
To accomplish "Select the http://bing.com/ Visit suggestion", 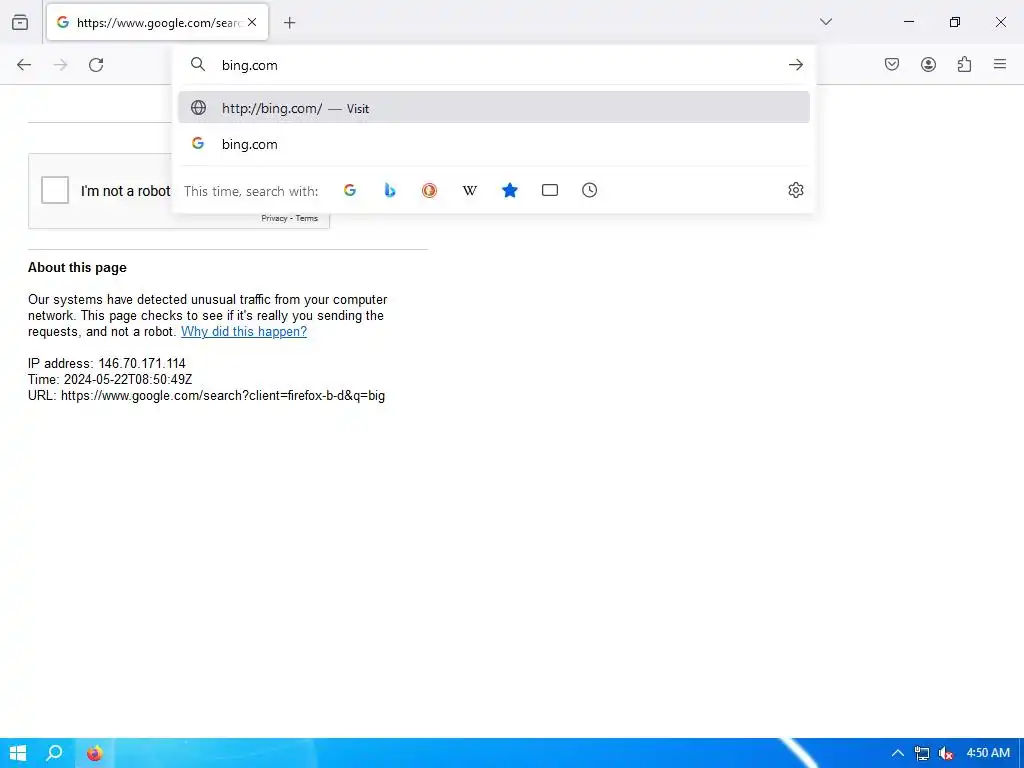I will point(494,108).
